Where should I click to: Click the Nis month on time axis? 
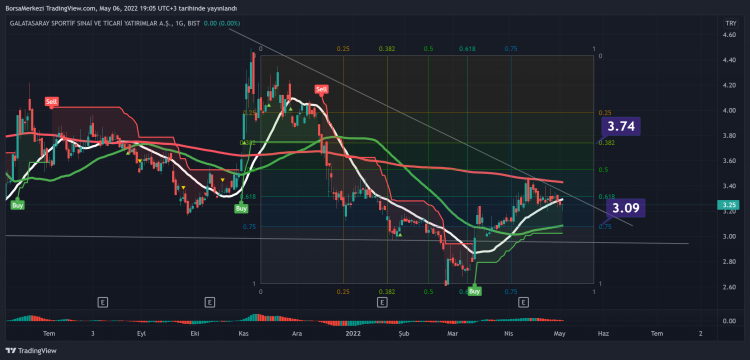click(x=508, y=334)
